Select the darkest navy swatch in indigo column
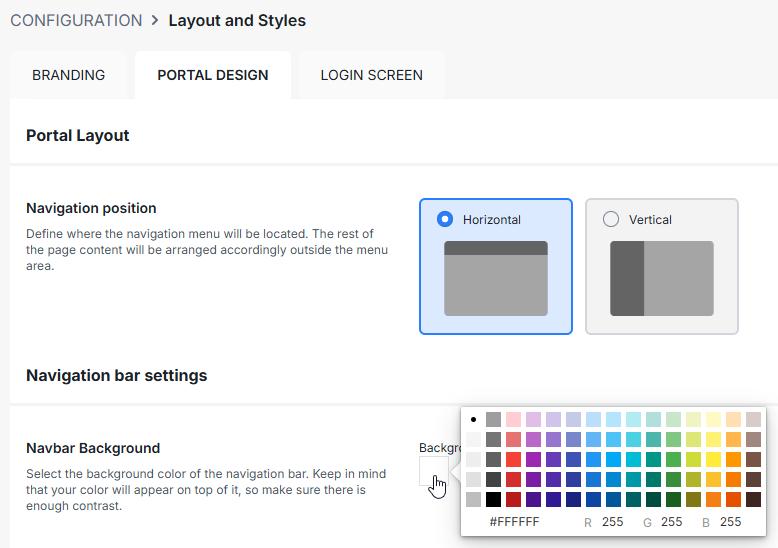Screen dimensions: 778x548 [574, 499]
